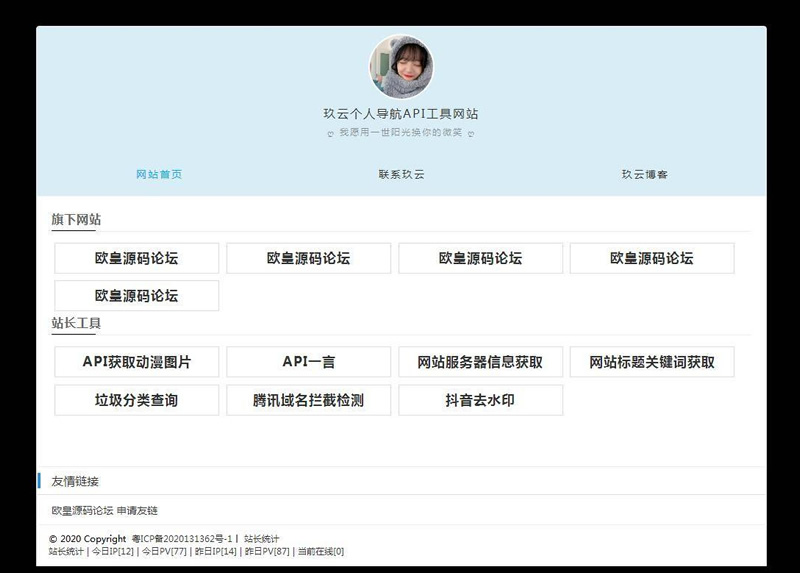This screenshot has height=573, width=800.
Task: Click the 欧皇源码论坛 link under 友情链接
Action: click(x=82, y=511)
